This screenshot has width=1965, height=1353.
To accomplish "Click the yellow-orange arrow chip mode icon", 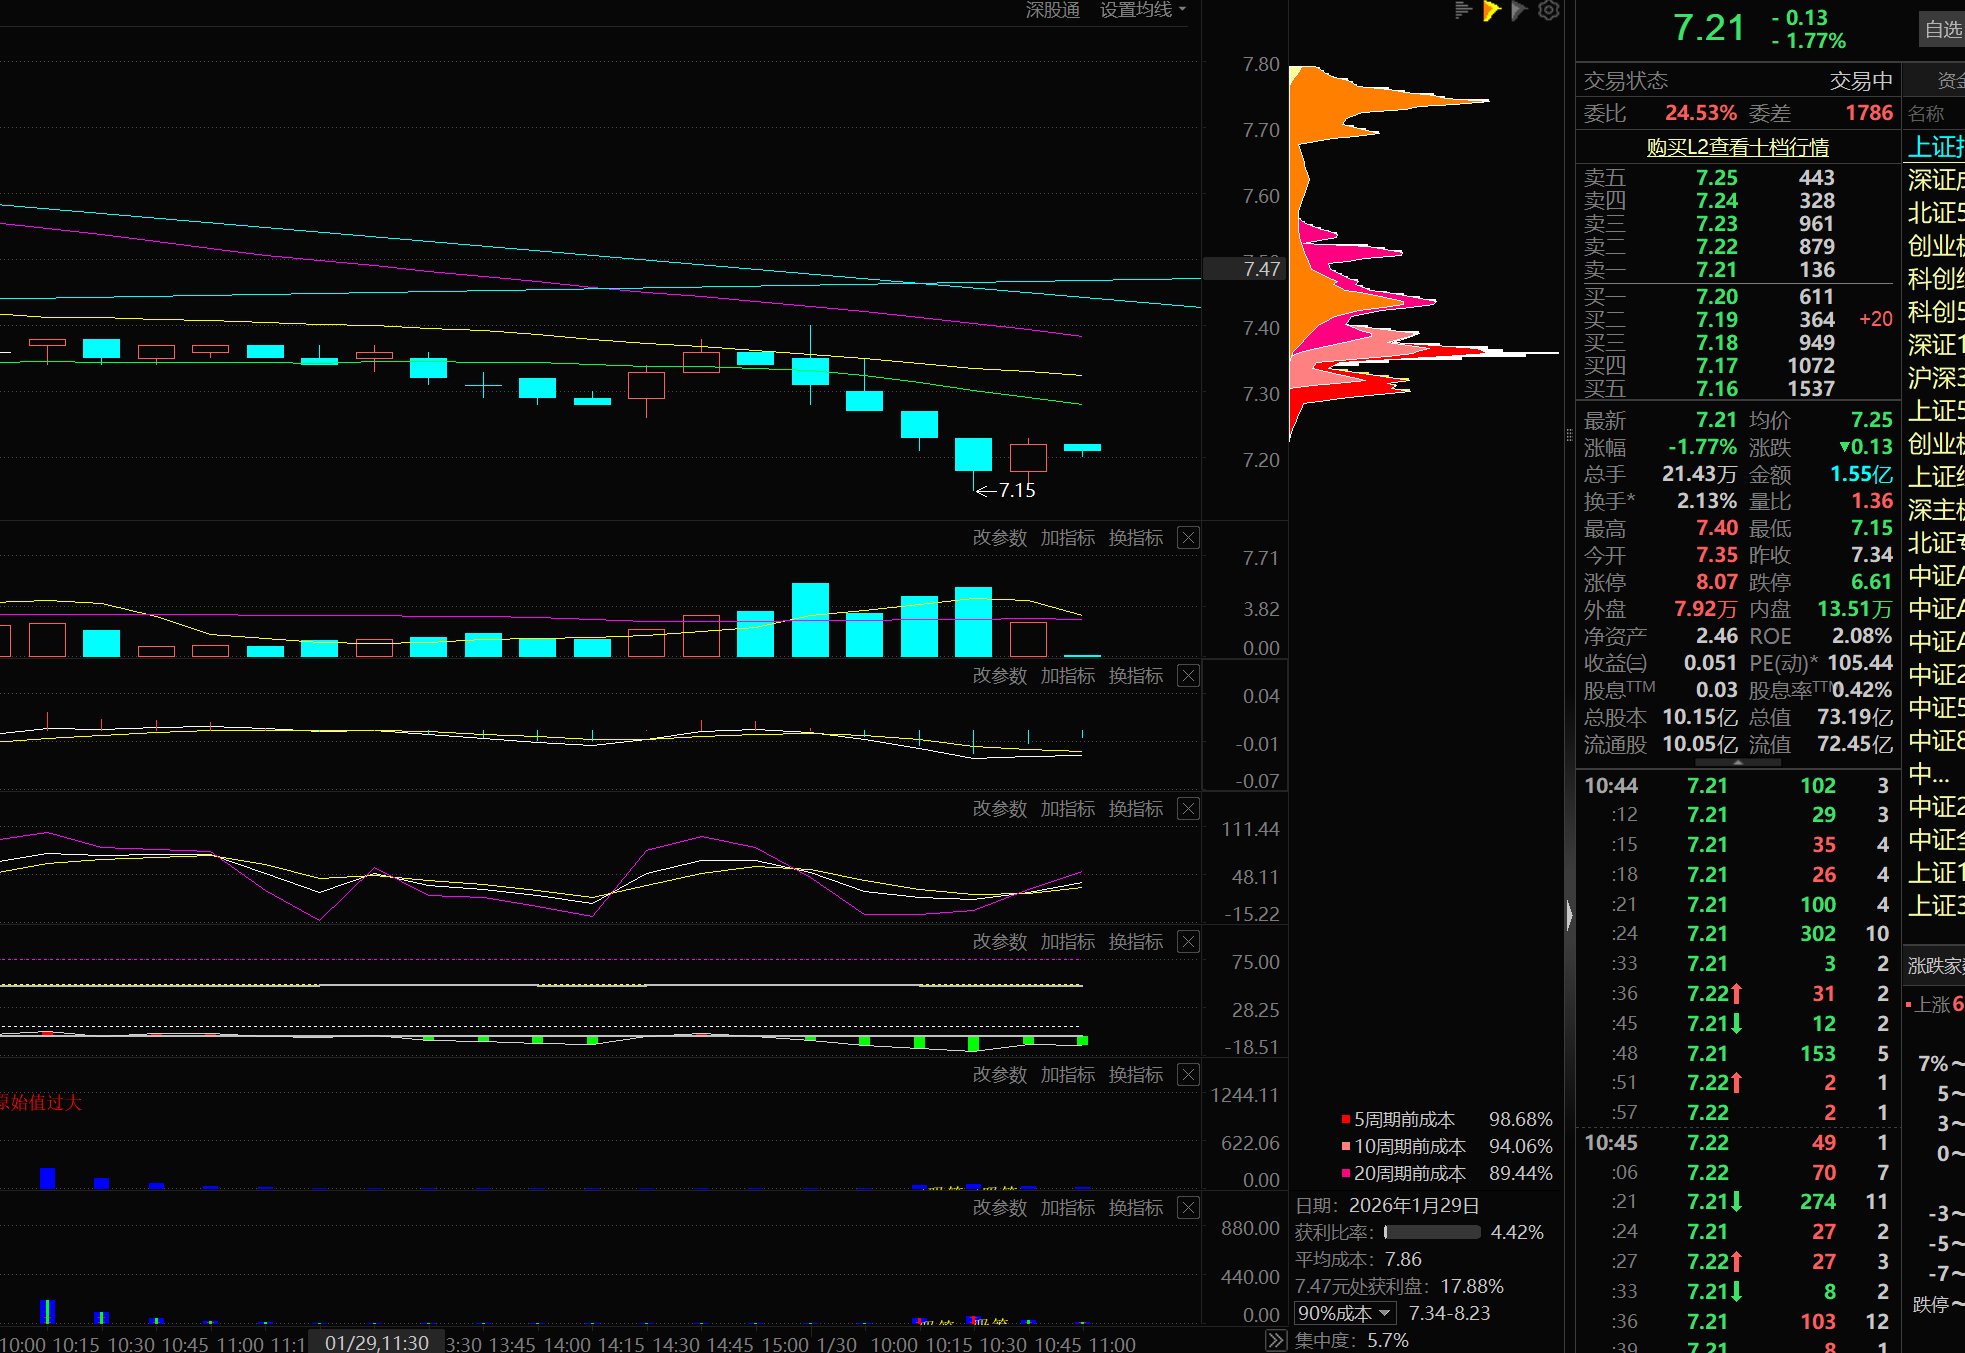I will (1491, 11).
